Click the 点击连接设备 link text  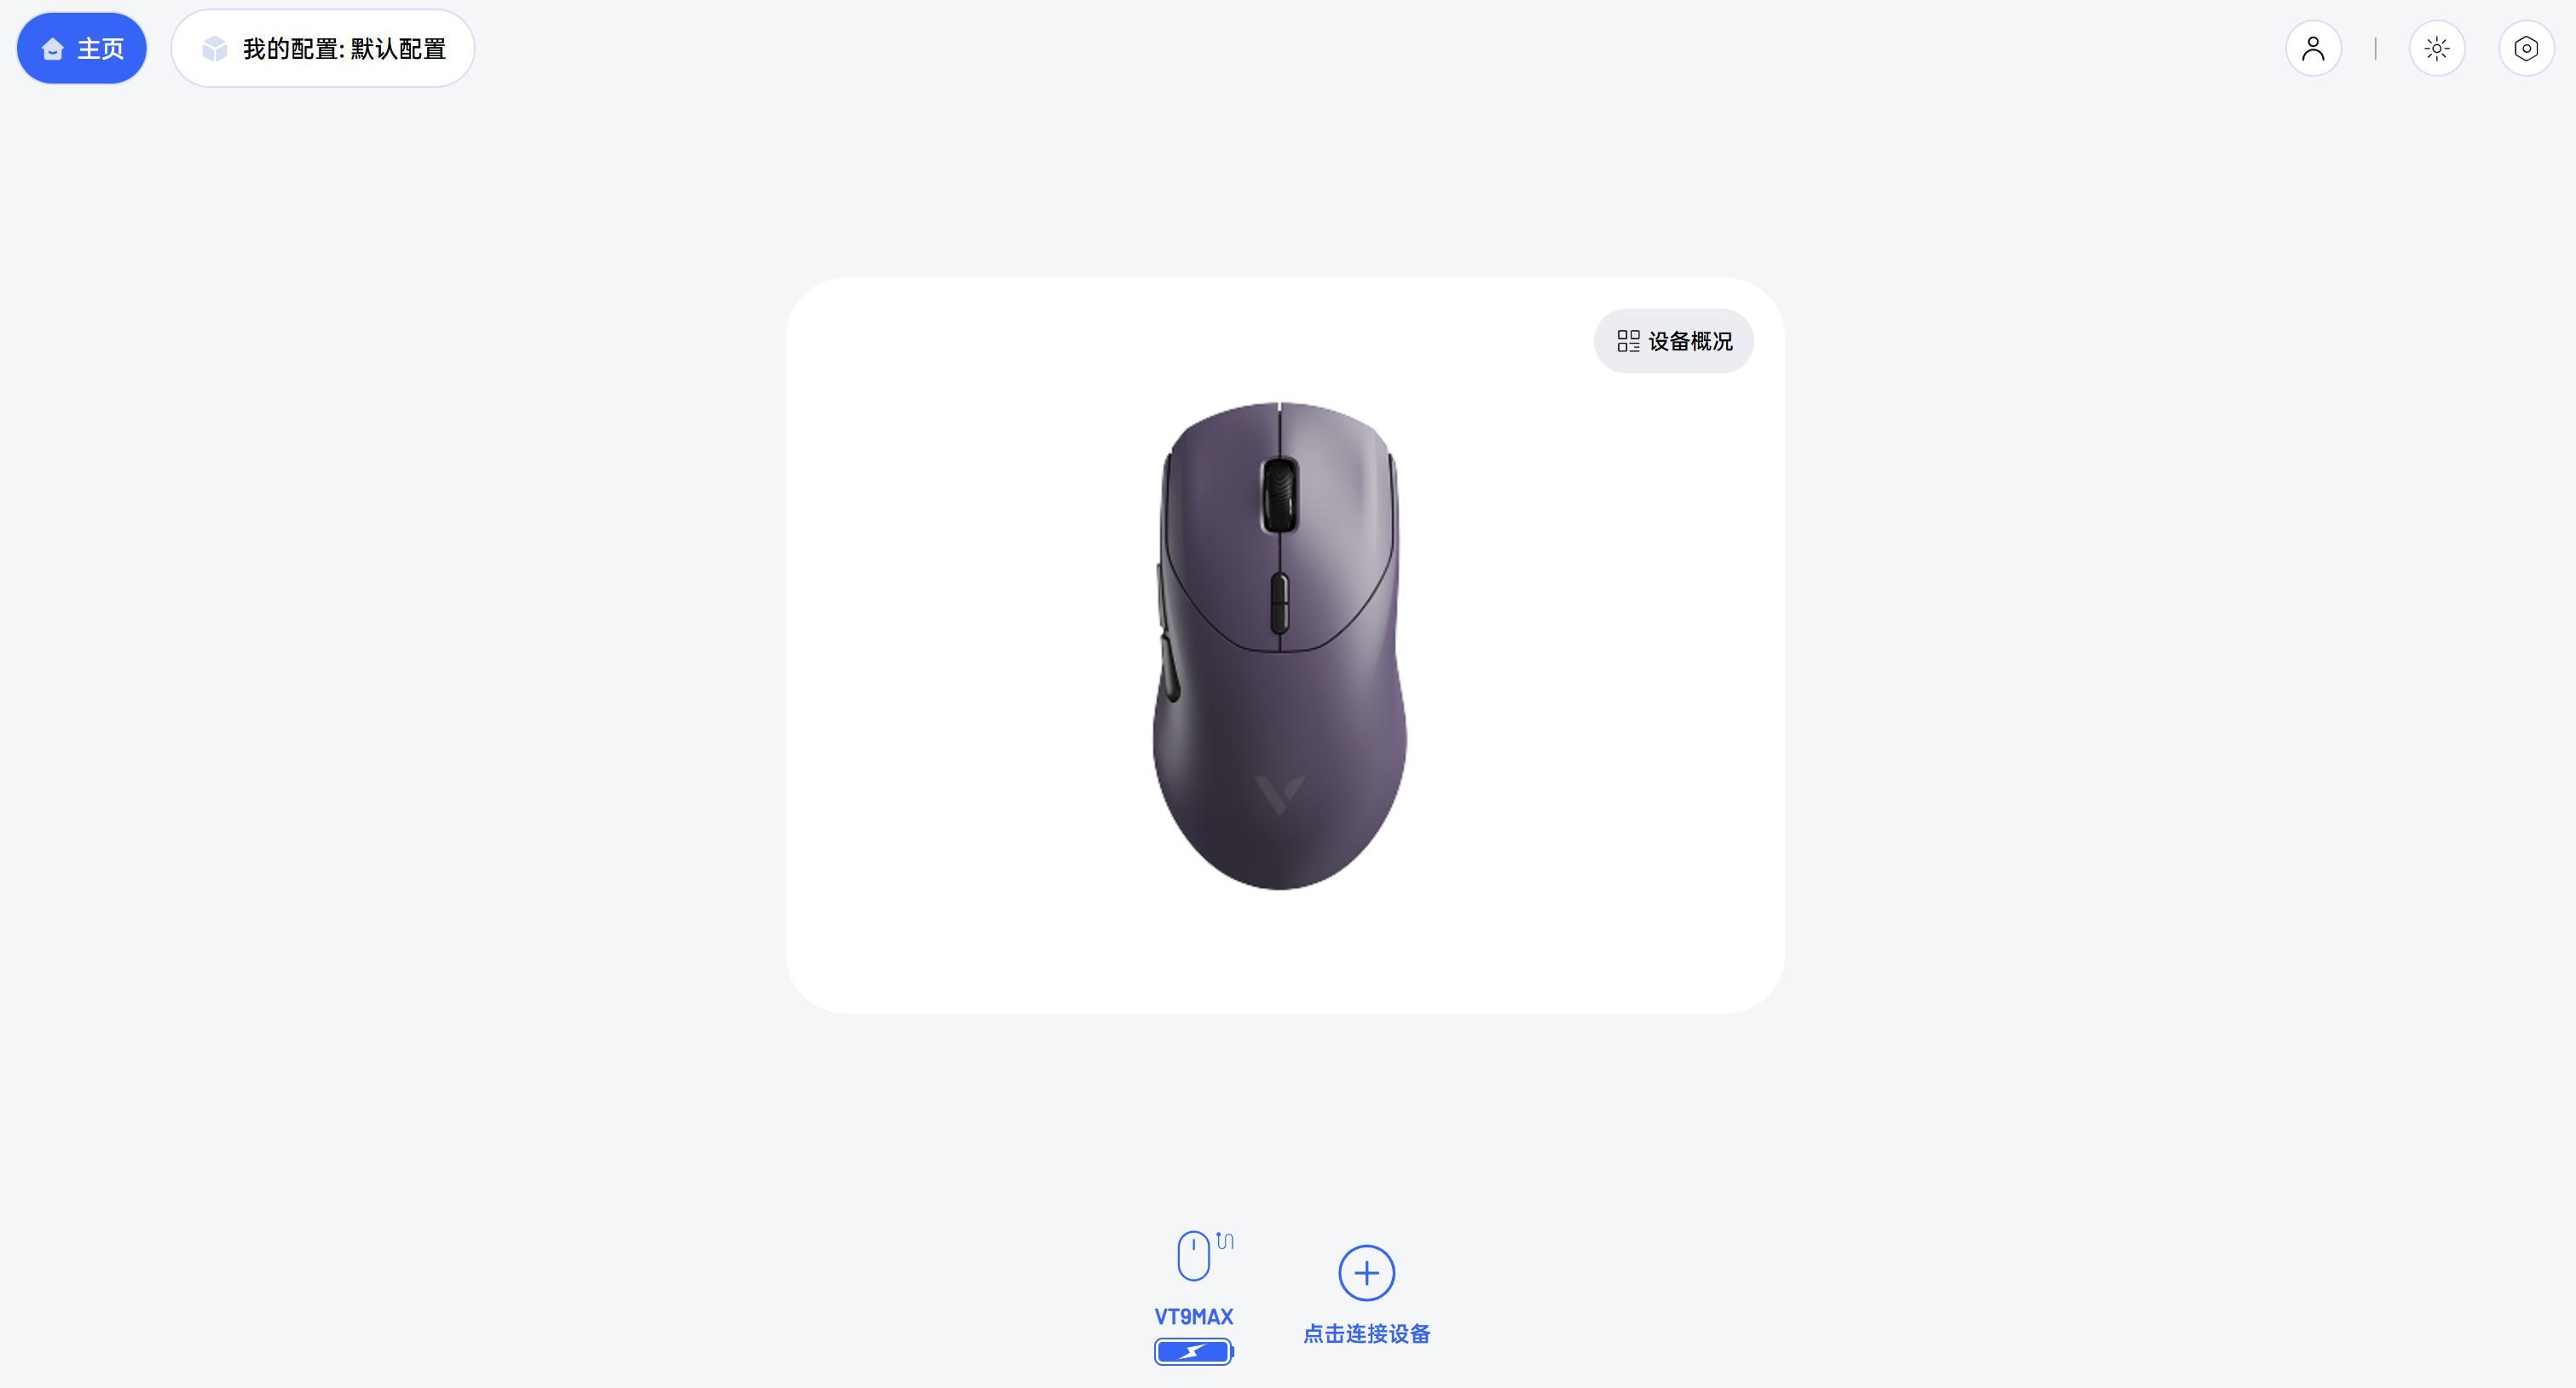(1366, 1334)
